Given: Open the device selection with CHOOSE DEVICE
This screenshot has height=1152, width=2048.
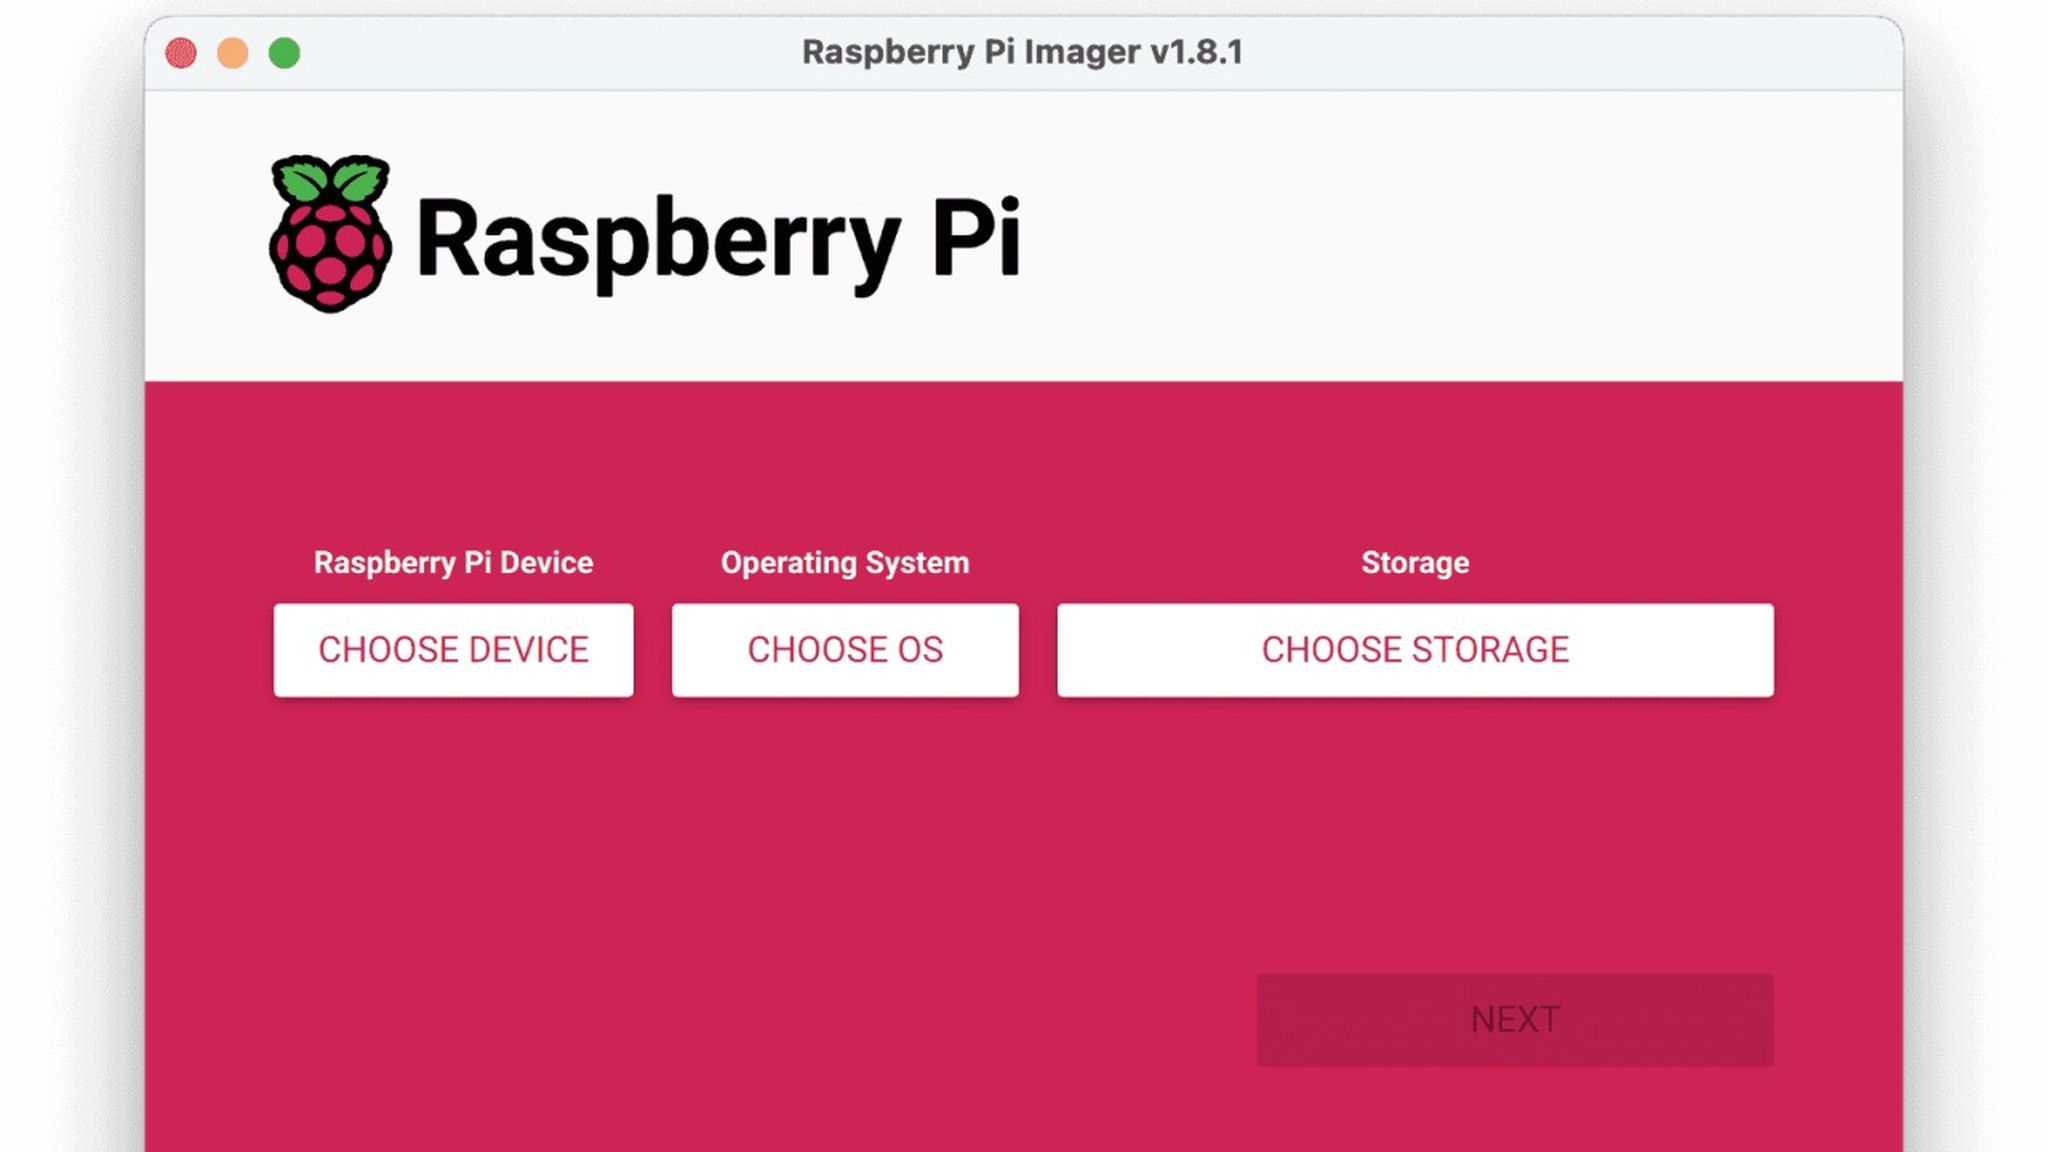Looking at the screenshot, I should (453, 649).
